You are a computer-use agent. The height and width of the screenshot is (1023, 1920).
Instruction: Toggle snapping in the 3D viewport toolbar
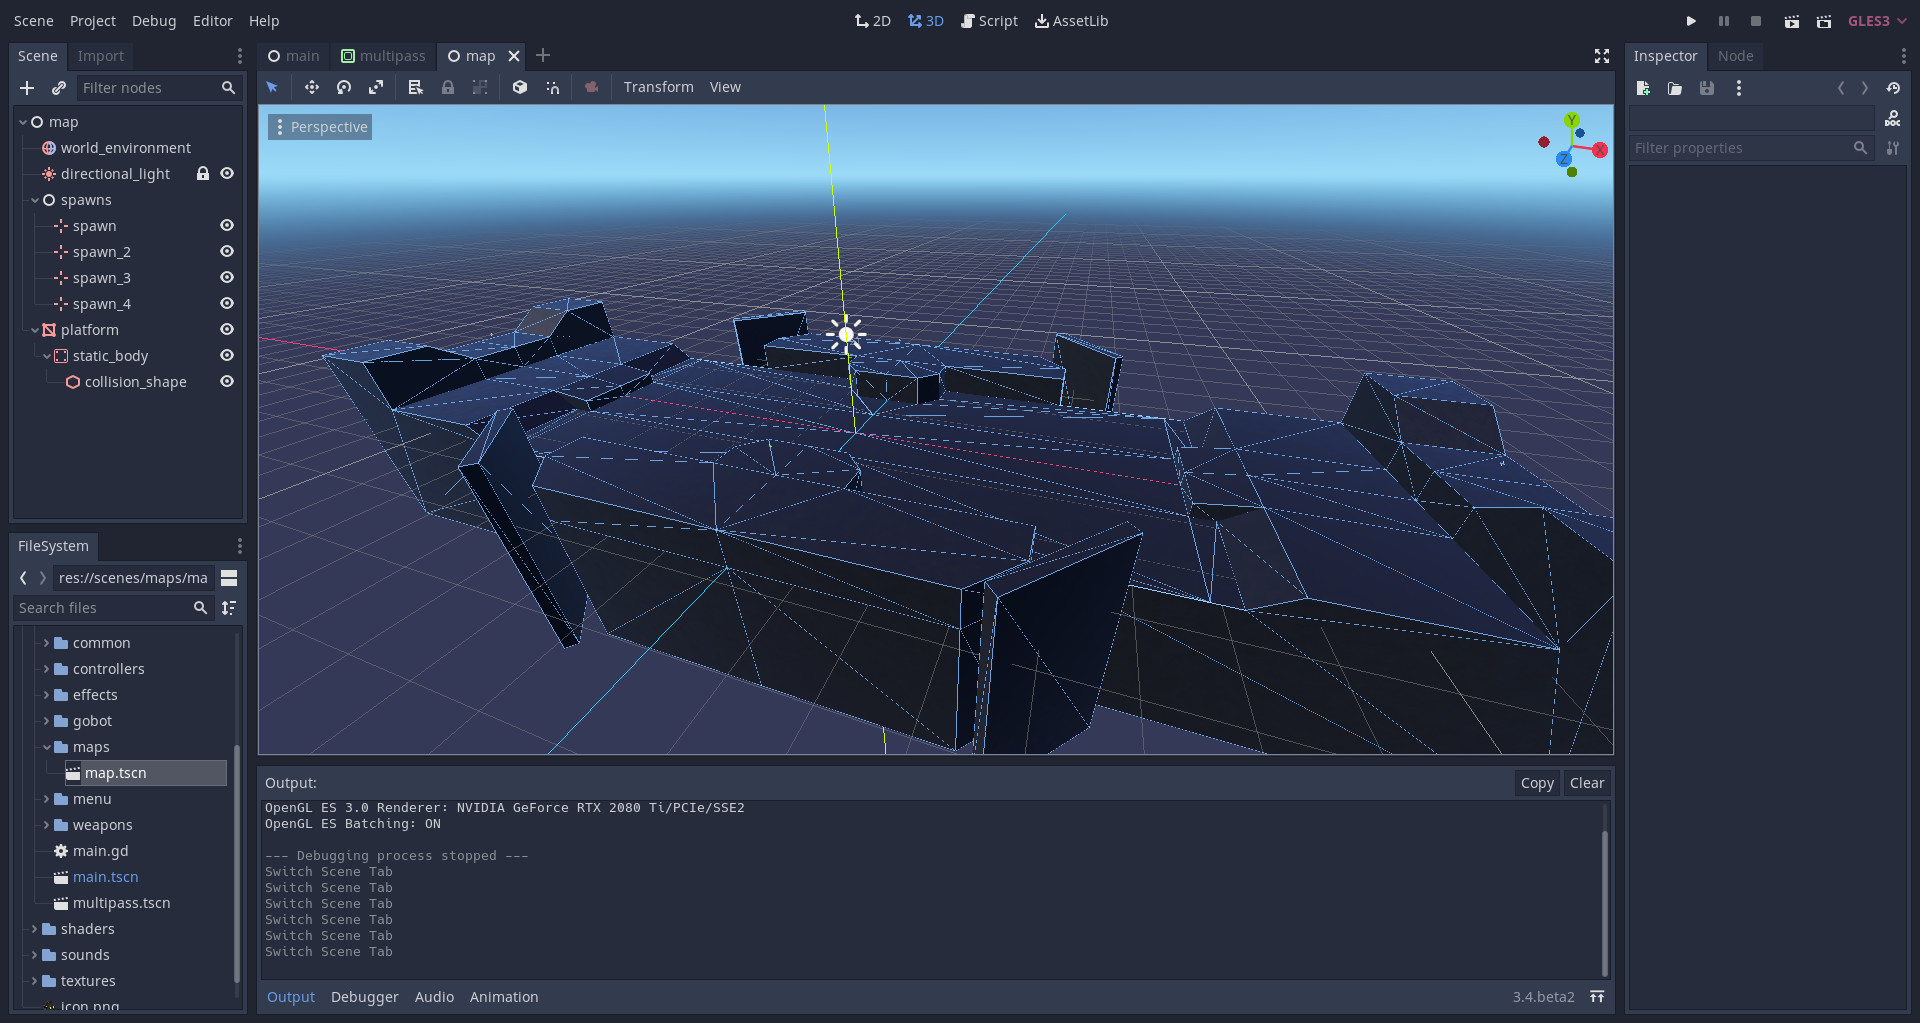tap(553, 87)
